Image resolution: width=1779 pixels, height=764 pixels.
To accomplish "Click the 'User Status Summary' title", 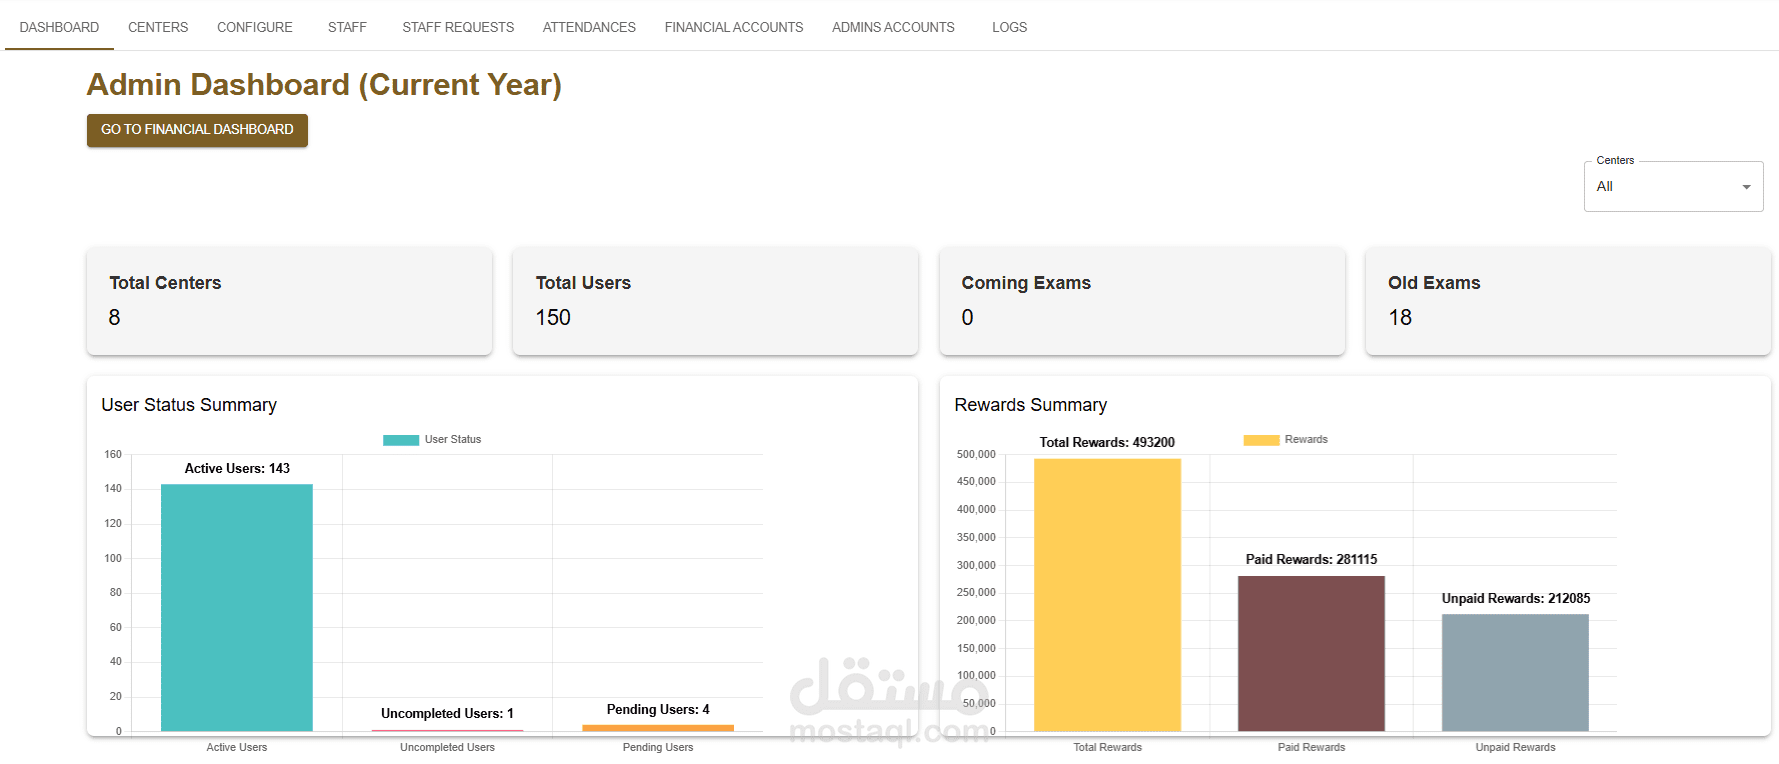I will (x=189, y=405).
